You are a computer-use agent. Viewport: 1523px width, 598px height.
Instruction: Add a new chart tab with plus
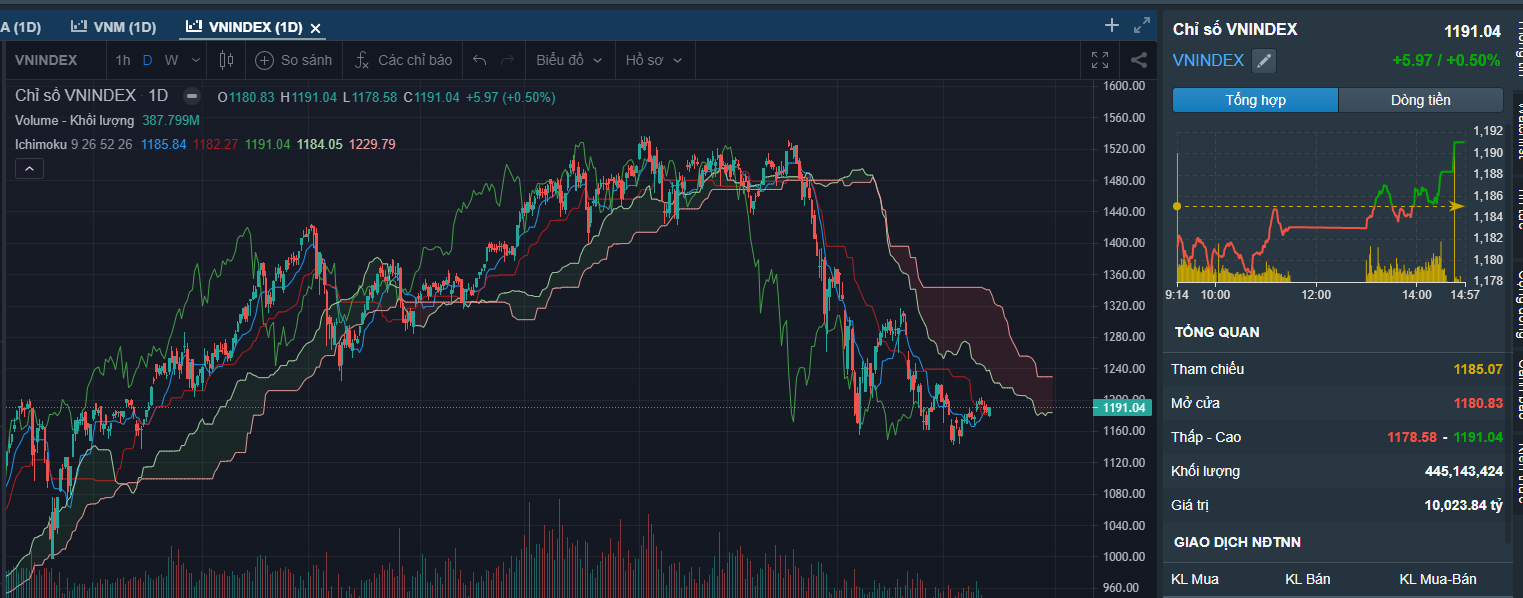point(1112,25)
